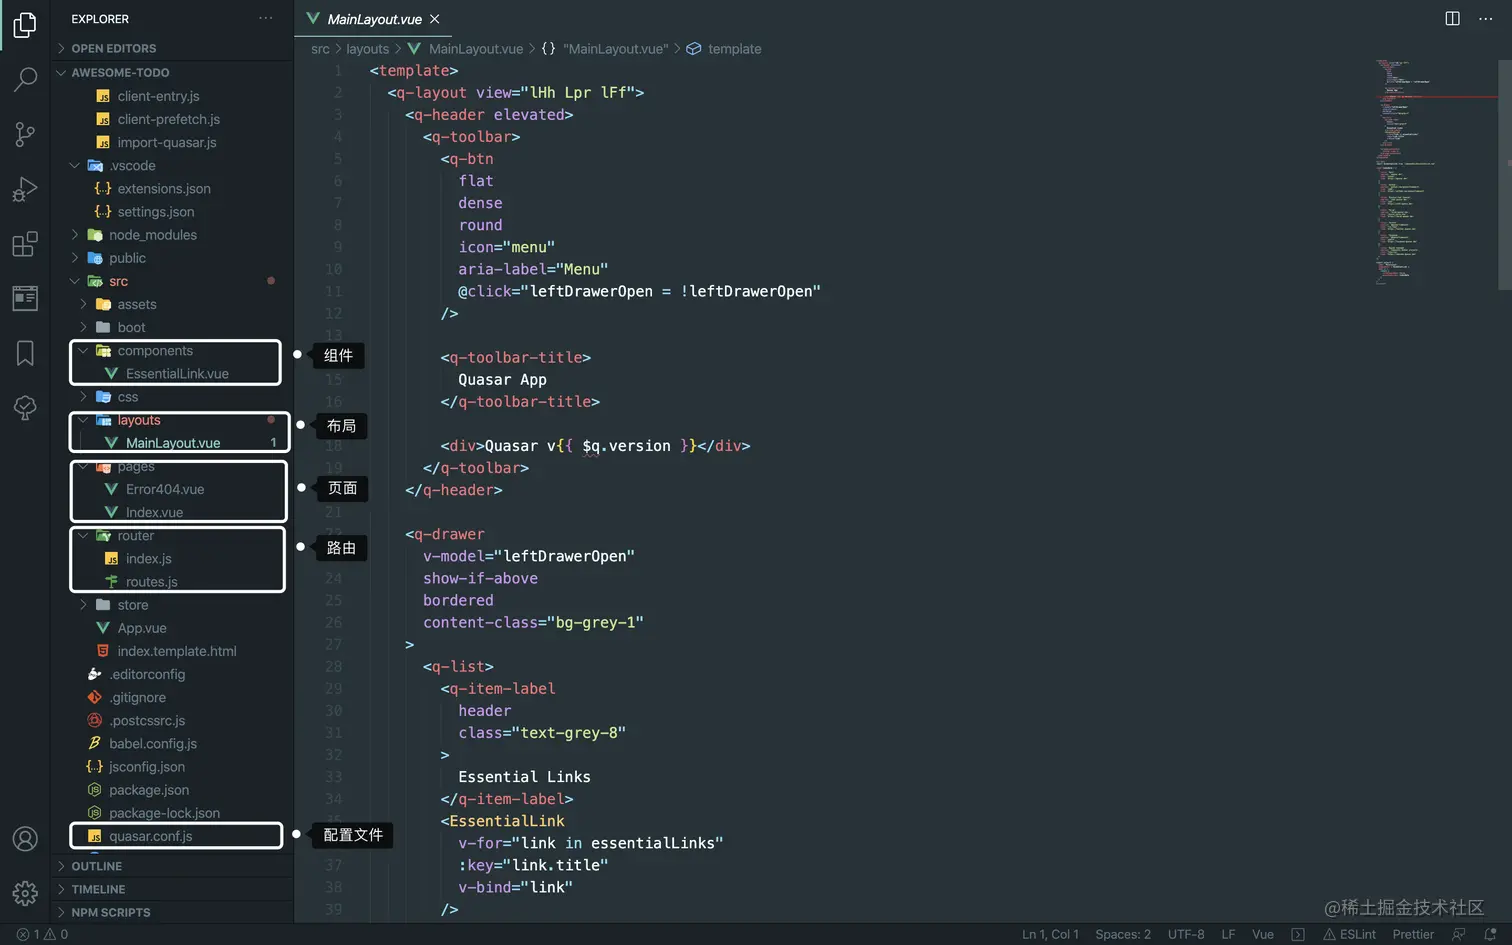Open the Search view in activity bar
Screen dimensions: 1512x945
[x=25, y=79]
